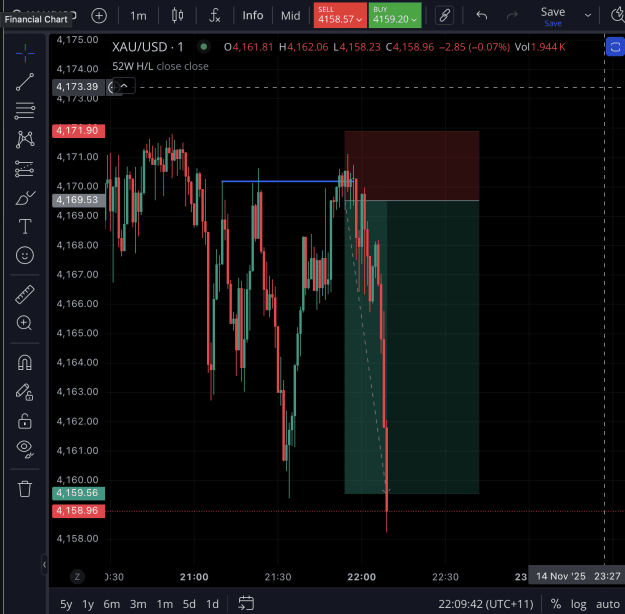Select the 1m date range
The height and width of the screenshot is (614, 625).
(165, 604)
